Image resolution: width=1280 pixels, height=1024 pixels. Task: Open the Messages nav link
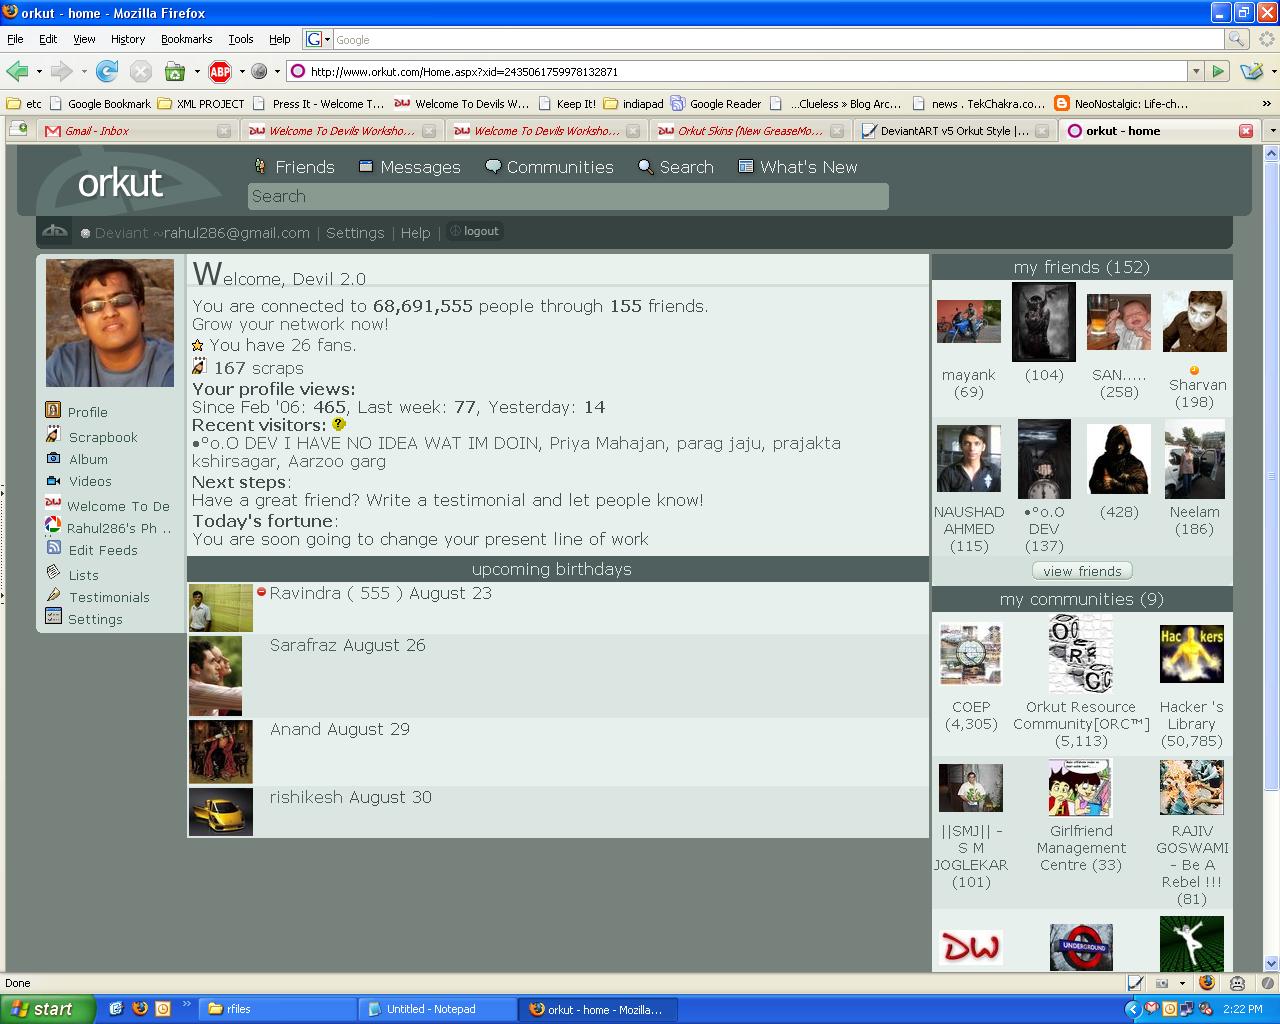(410, 167)
